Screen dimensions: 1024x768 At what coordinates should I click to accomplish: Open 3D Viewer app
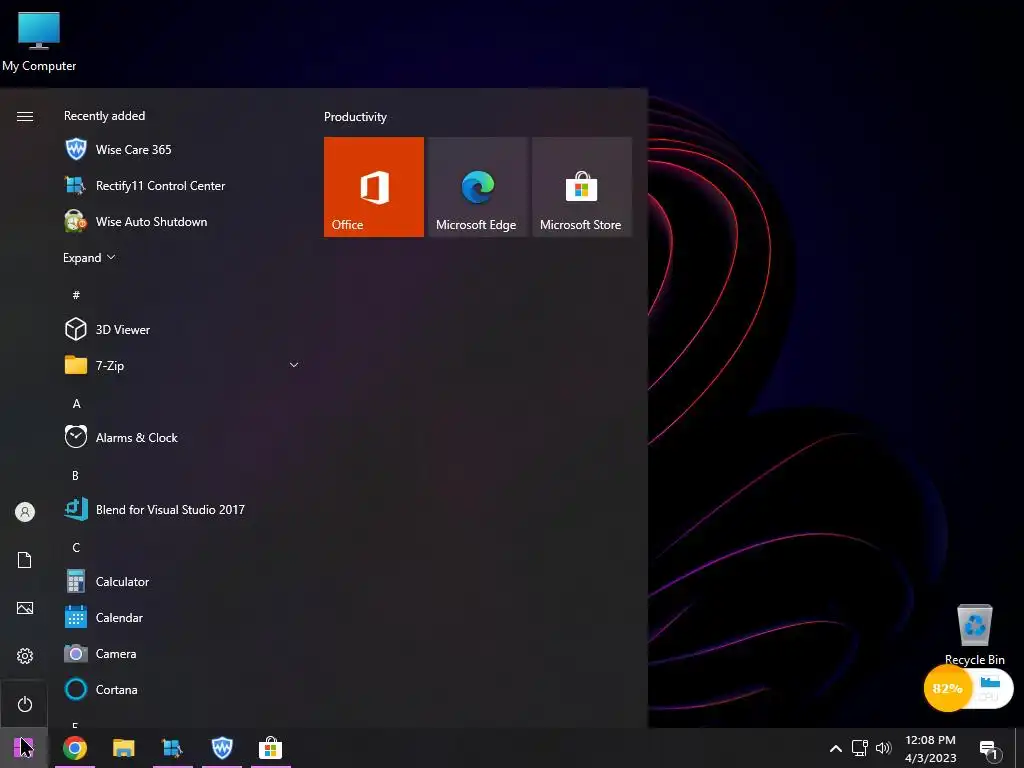coord(183,329)
